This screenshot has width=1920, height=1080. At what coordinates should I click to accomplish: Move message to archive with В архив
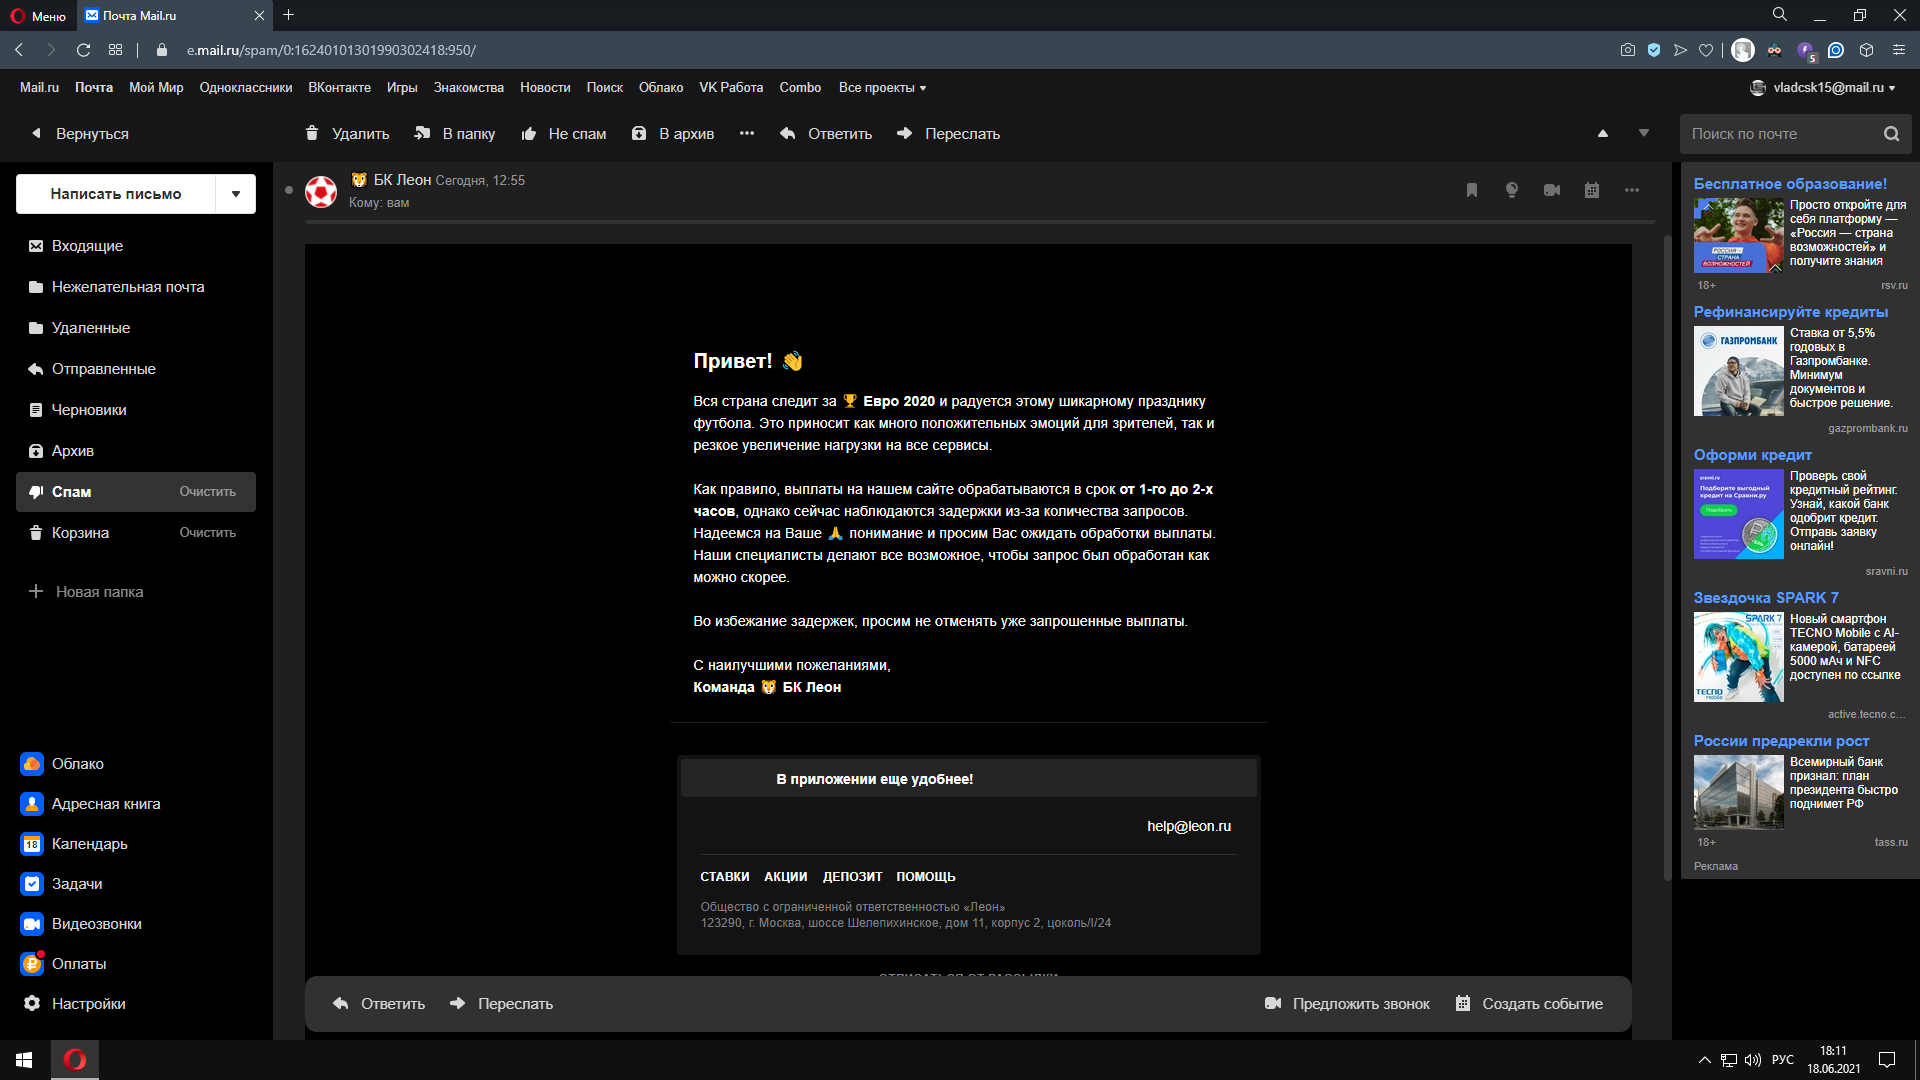pyautogui.click(x=673, y=134)
